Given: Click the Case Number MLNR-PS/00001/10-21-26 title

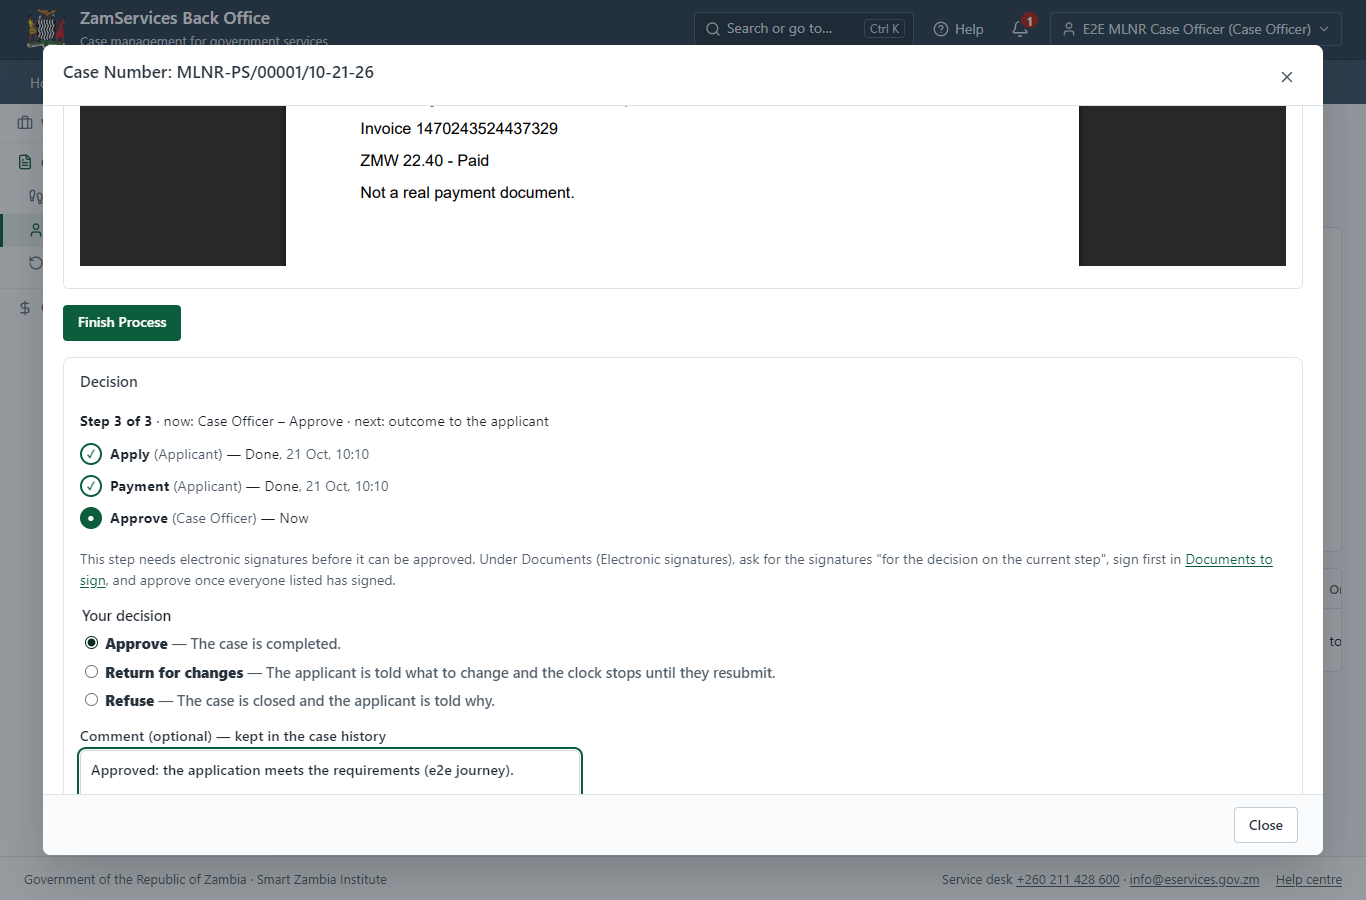Looking at the screenshot, I should coord(218,72).
